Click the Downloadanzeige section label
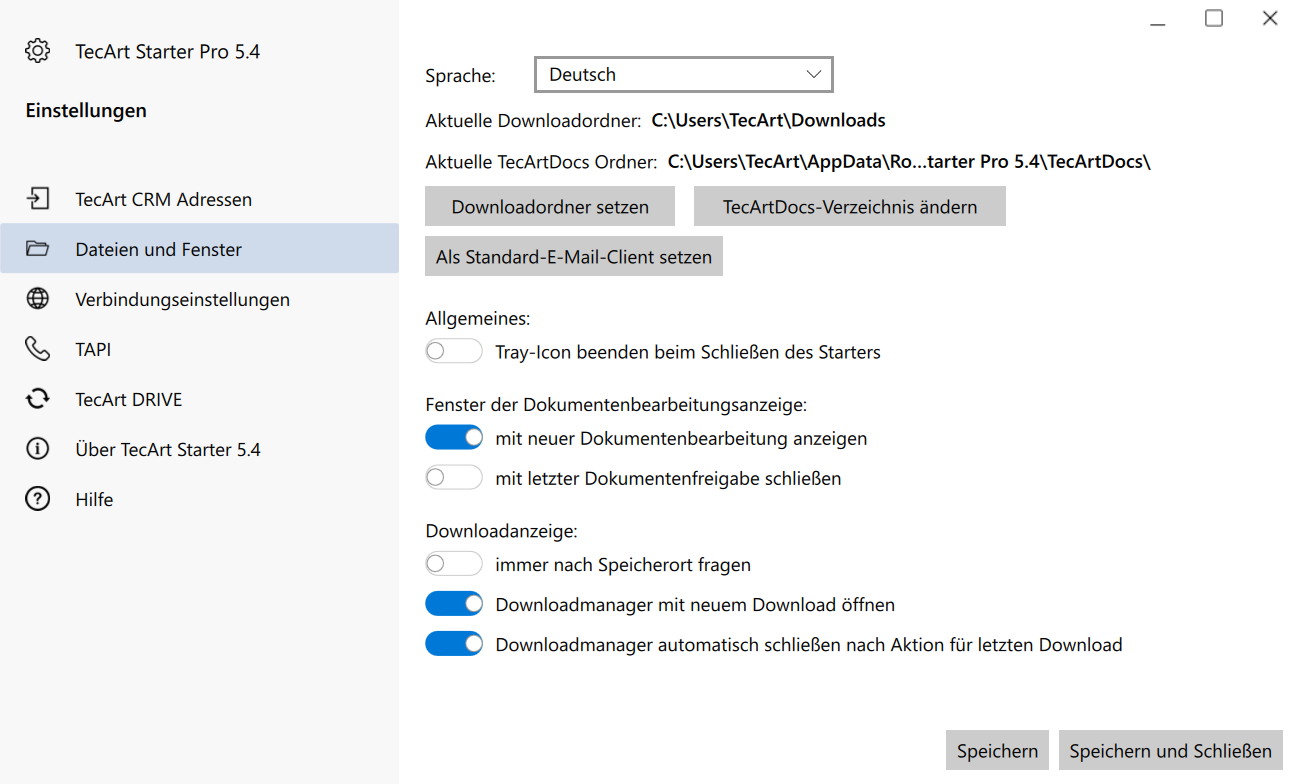The width and height of the screenshot is (1297, 784). click(502, 531)
